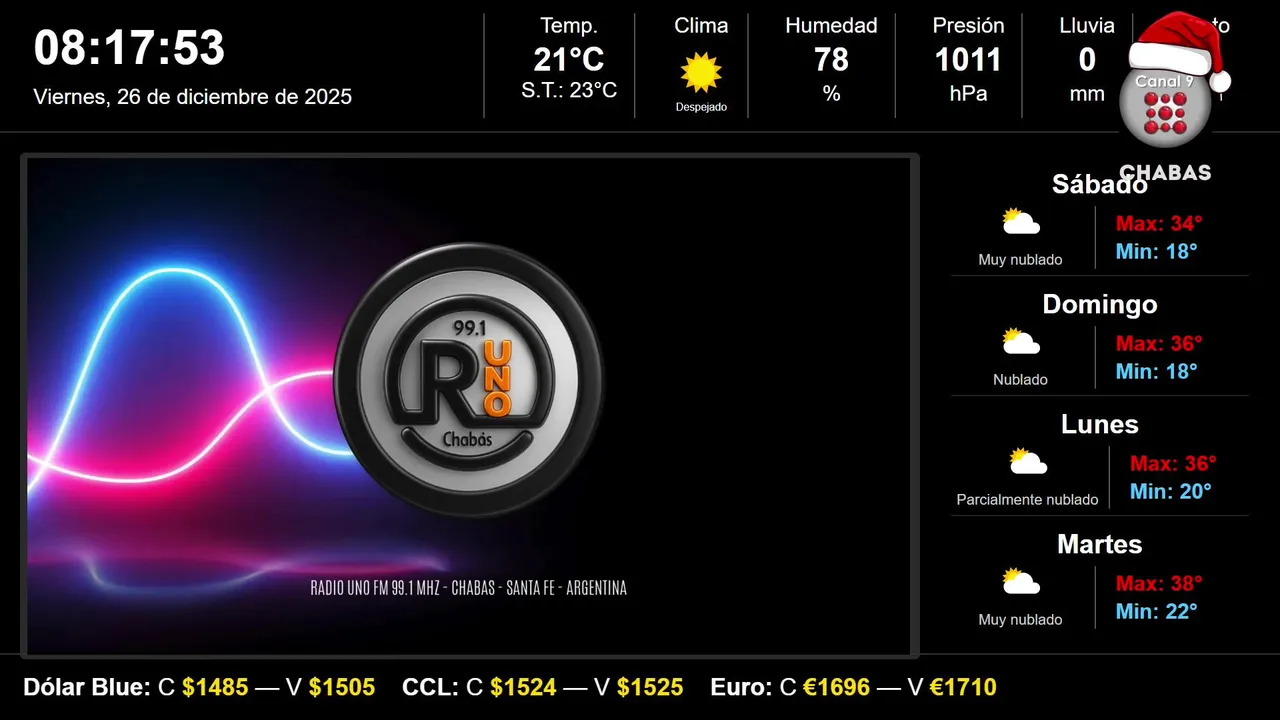1280x720 pixels.
Task: Click Lunes' Min: 20° value
Action: [x=1170, y=491]
